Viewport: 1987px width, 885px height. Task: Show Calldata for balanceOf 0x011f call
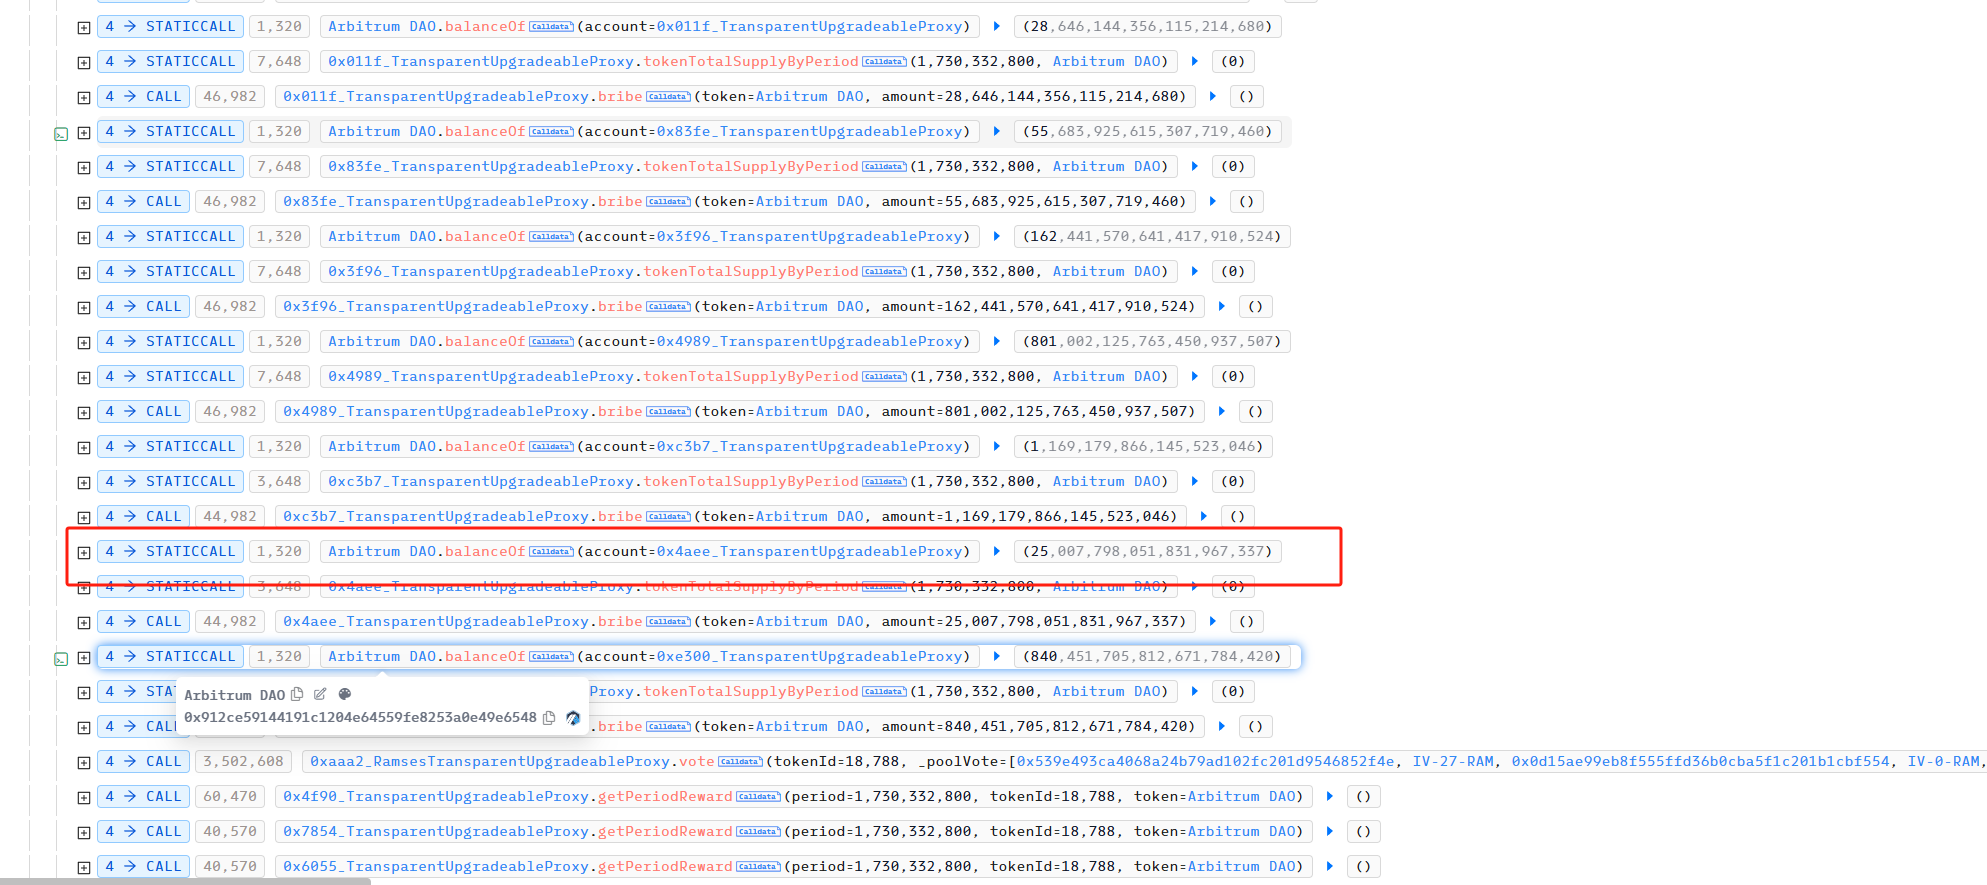coord(551,27)
